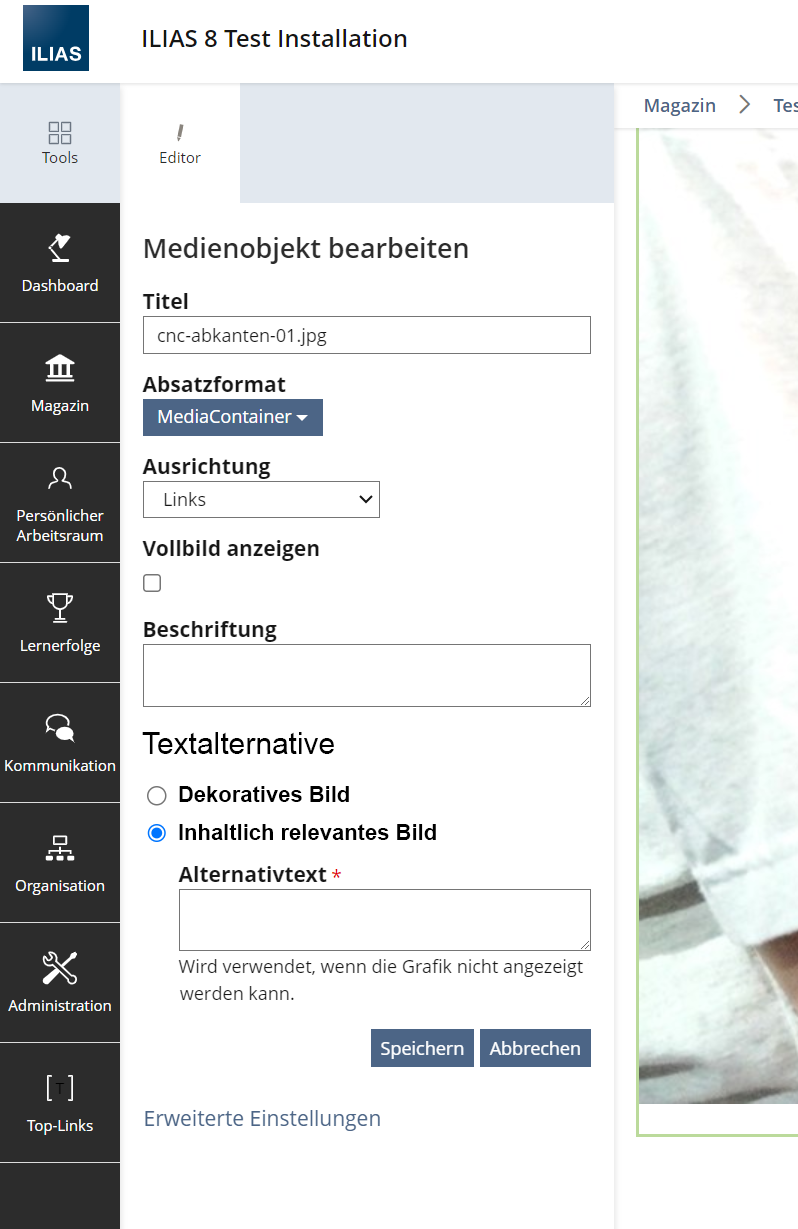This screenshot has width=798, height=1229.
Task: Open the Ausrichtung select box
Action: coord(261,499)
